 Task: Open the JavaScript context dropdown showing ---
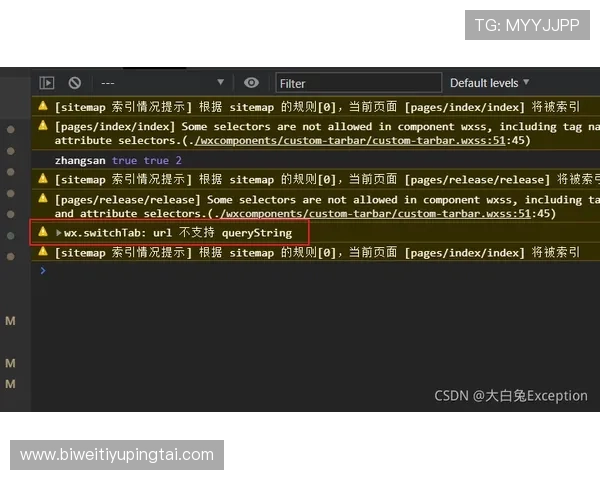[x=162, y=83]
